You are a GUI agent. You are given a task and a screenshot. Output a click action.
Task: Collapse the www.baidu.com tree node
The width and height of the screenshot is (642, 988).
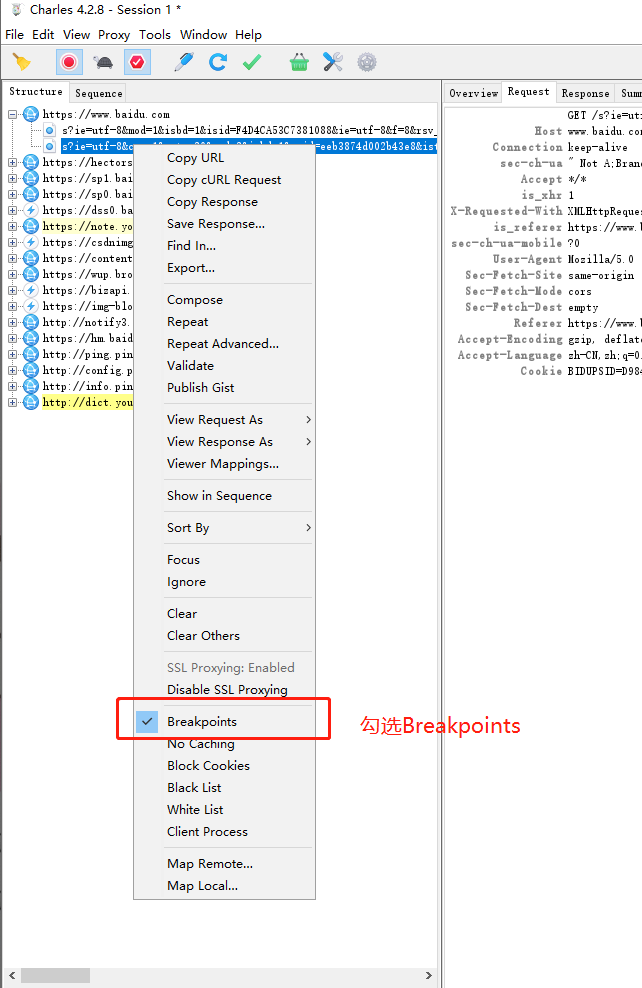click(x=12, y=115)
